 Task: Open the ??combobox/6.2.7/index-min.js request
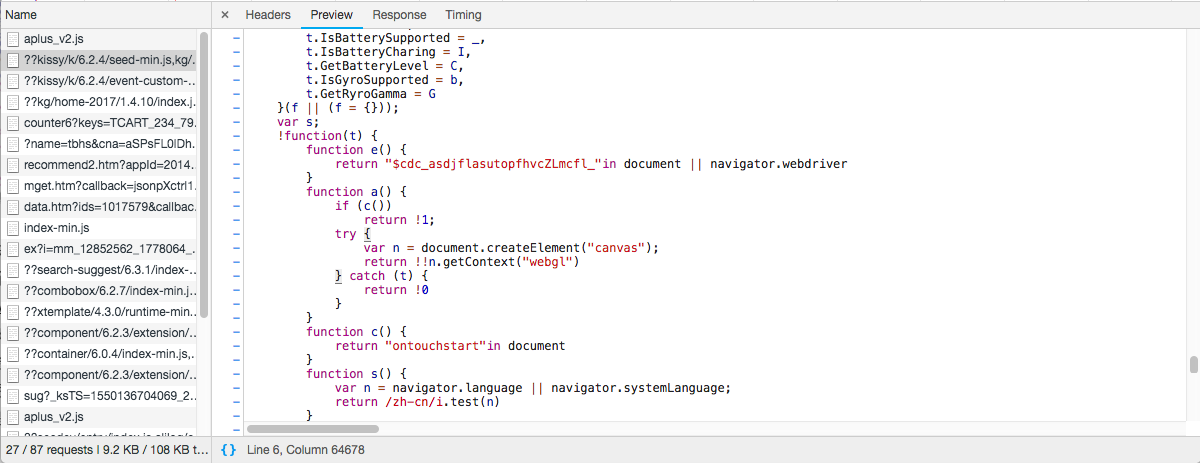click(x=109, y=291)
